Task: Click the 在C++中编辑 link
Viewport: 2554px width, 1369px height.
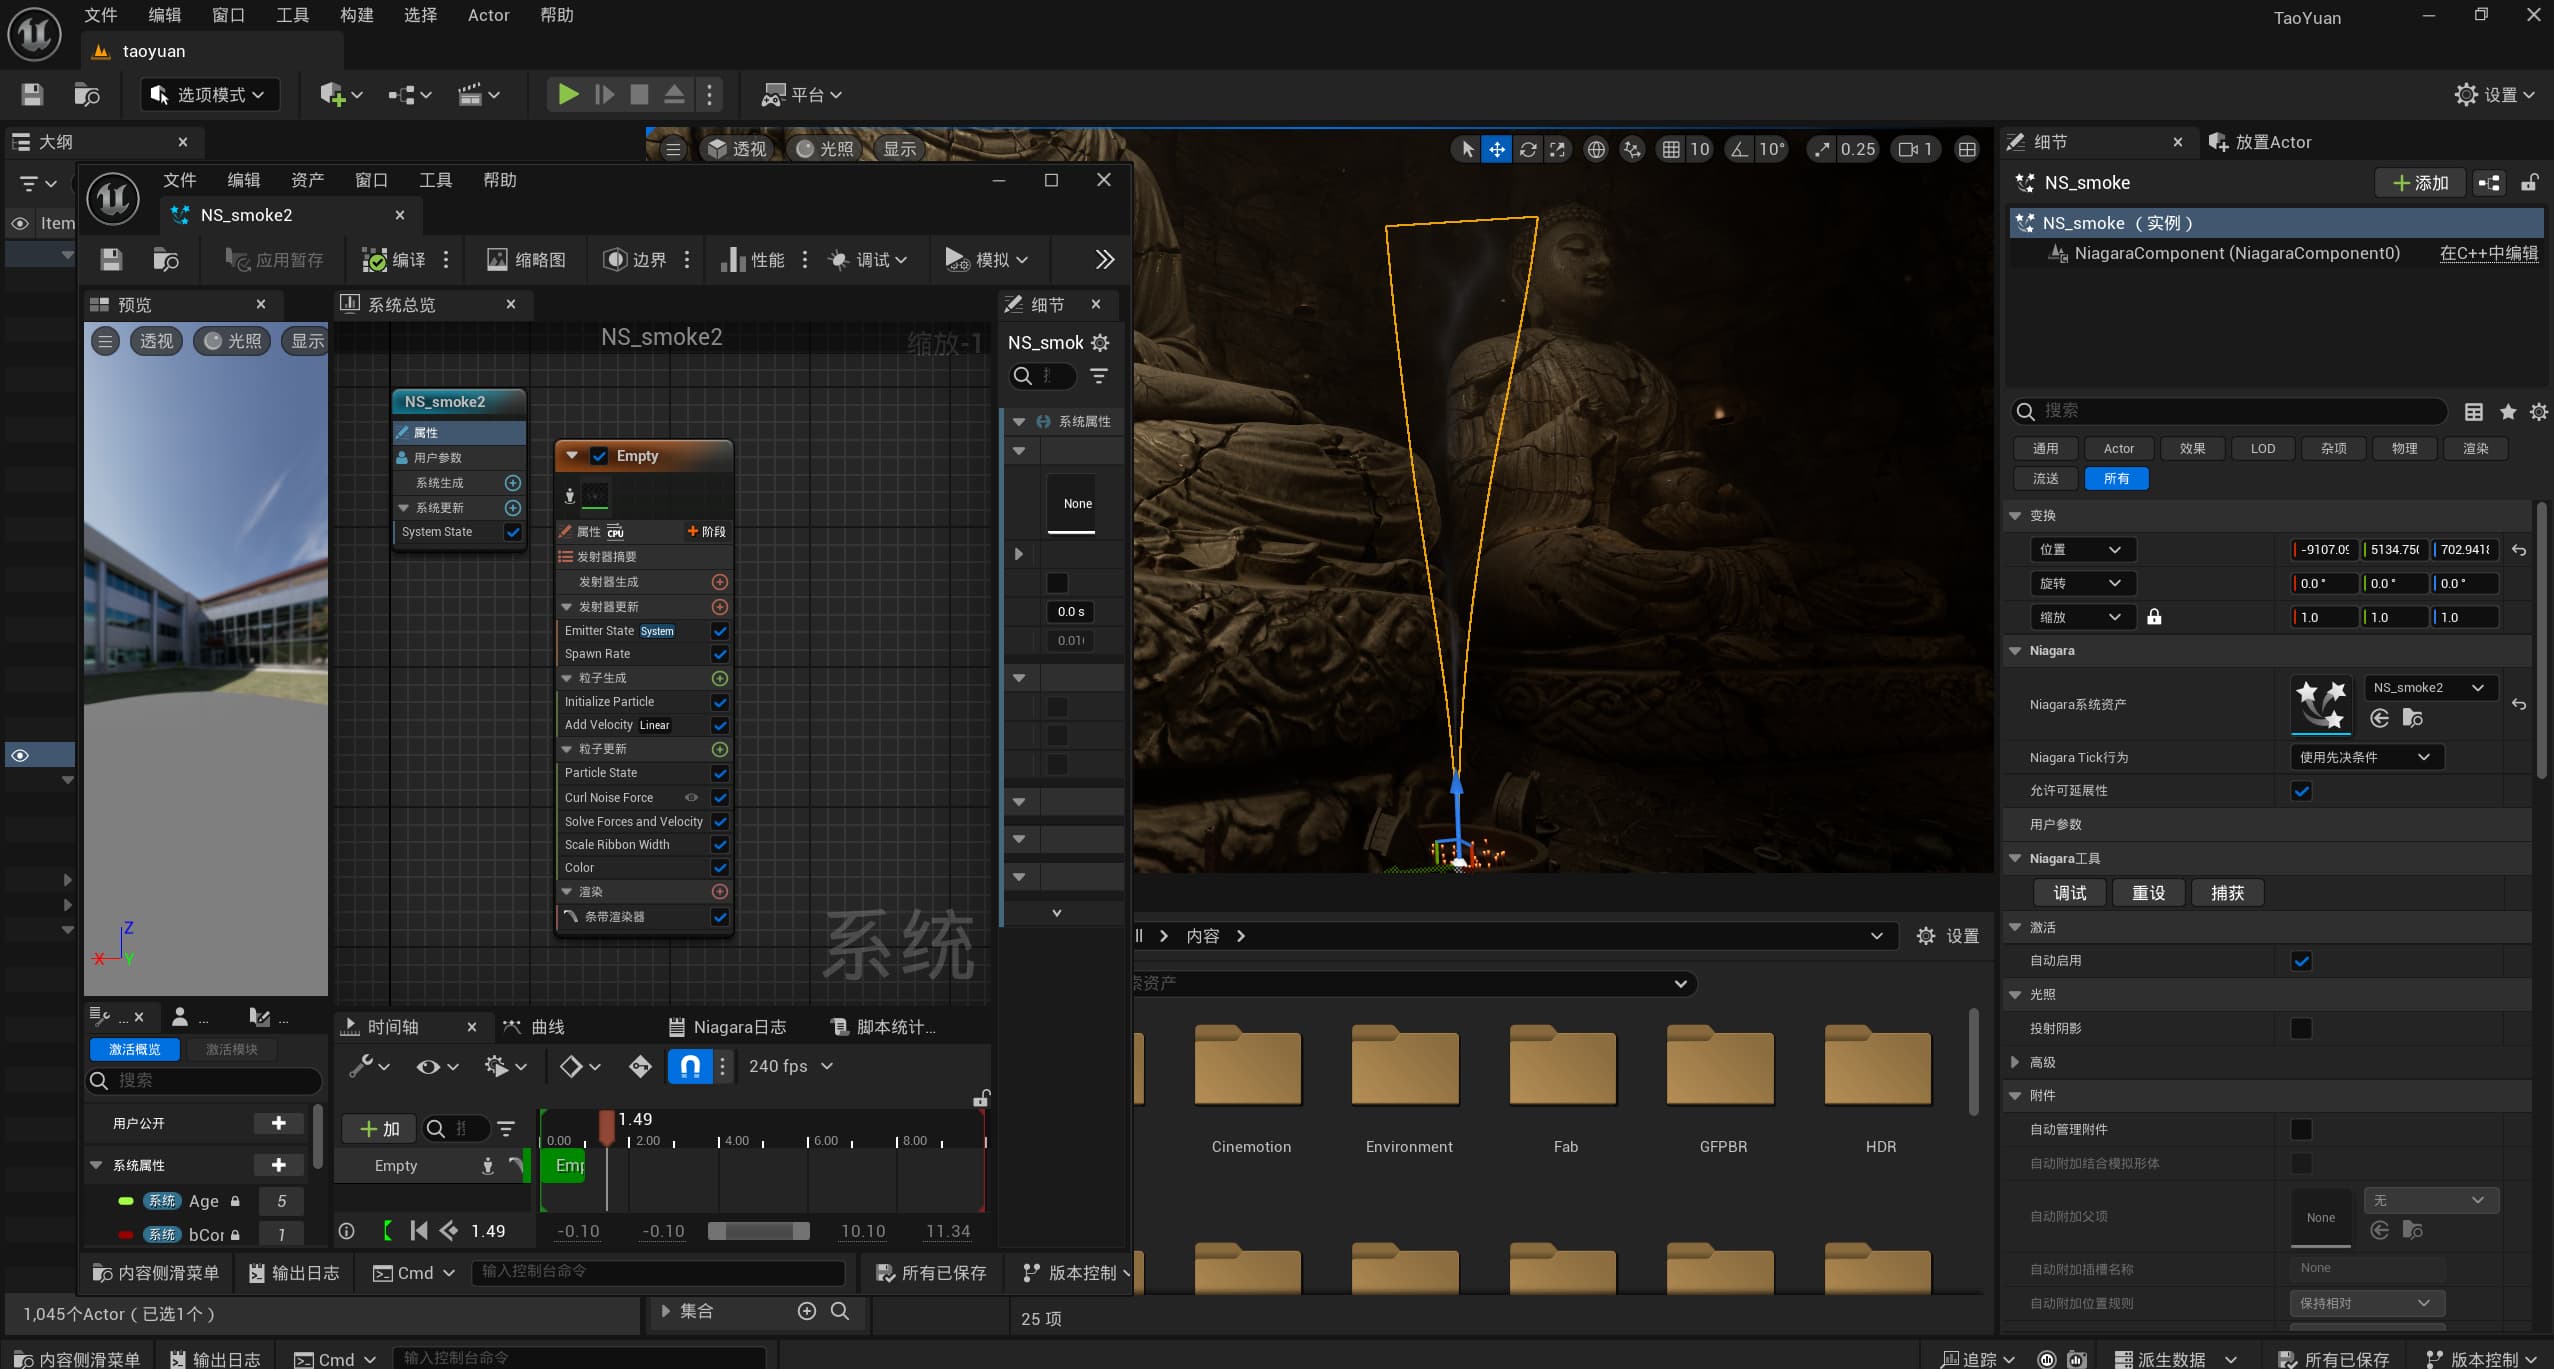Action: click(x=2488, y=253)
